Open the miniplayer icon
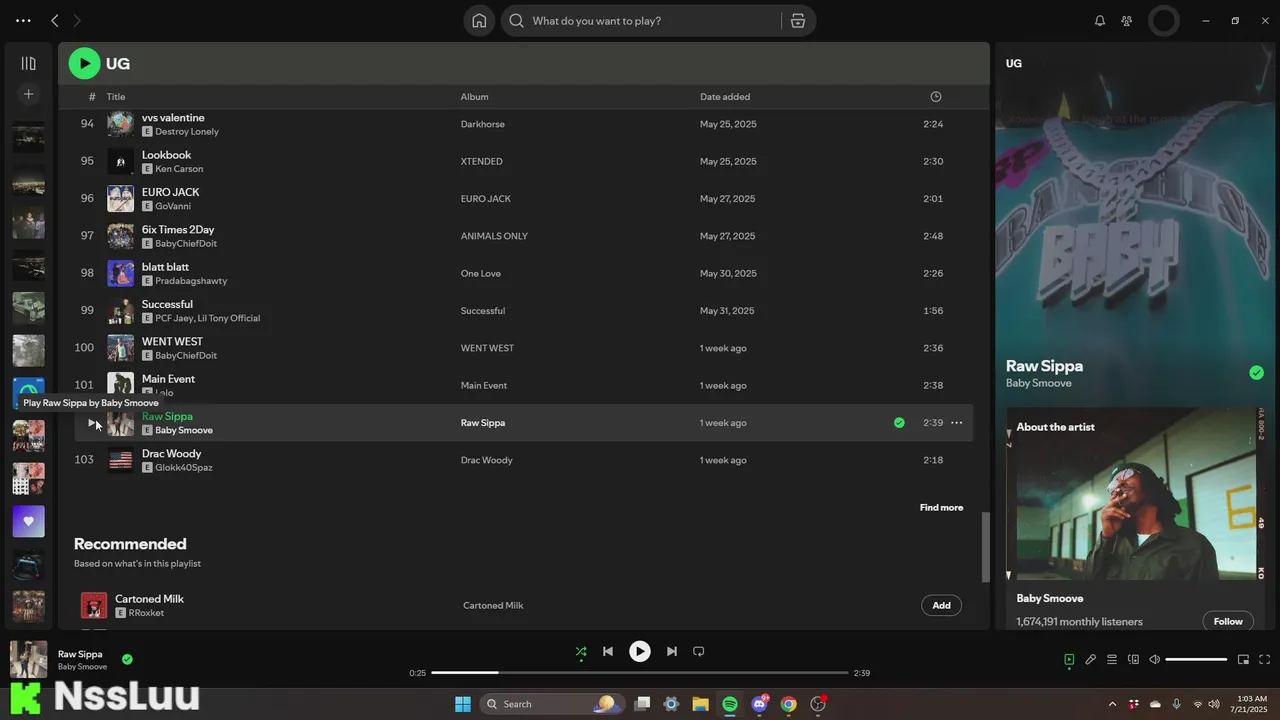Viewport: 1280px width, 720px height. 1243,659
